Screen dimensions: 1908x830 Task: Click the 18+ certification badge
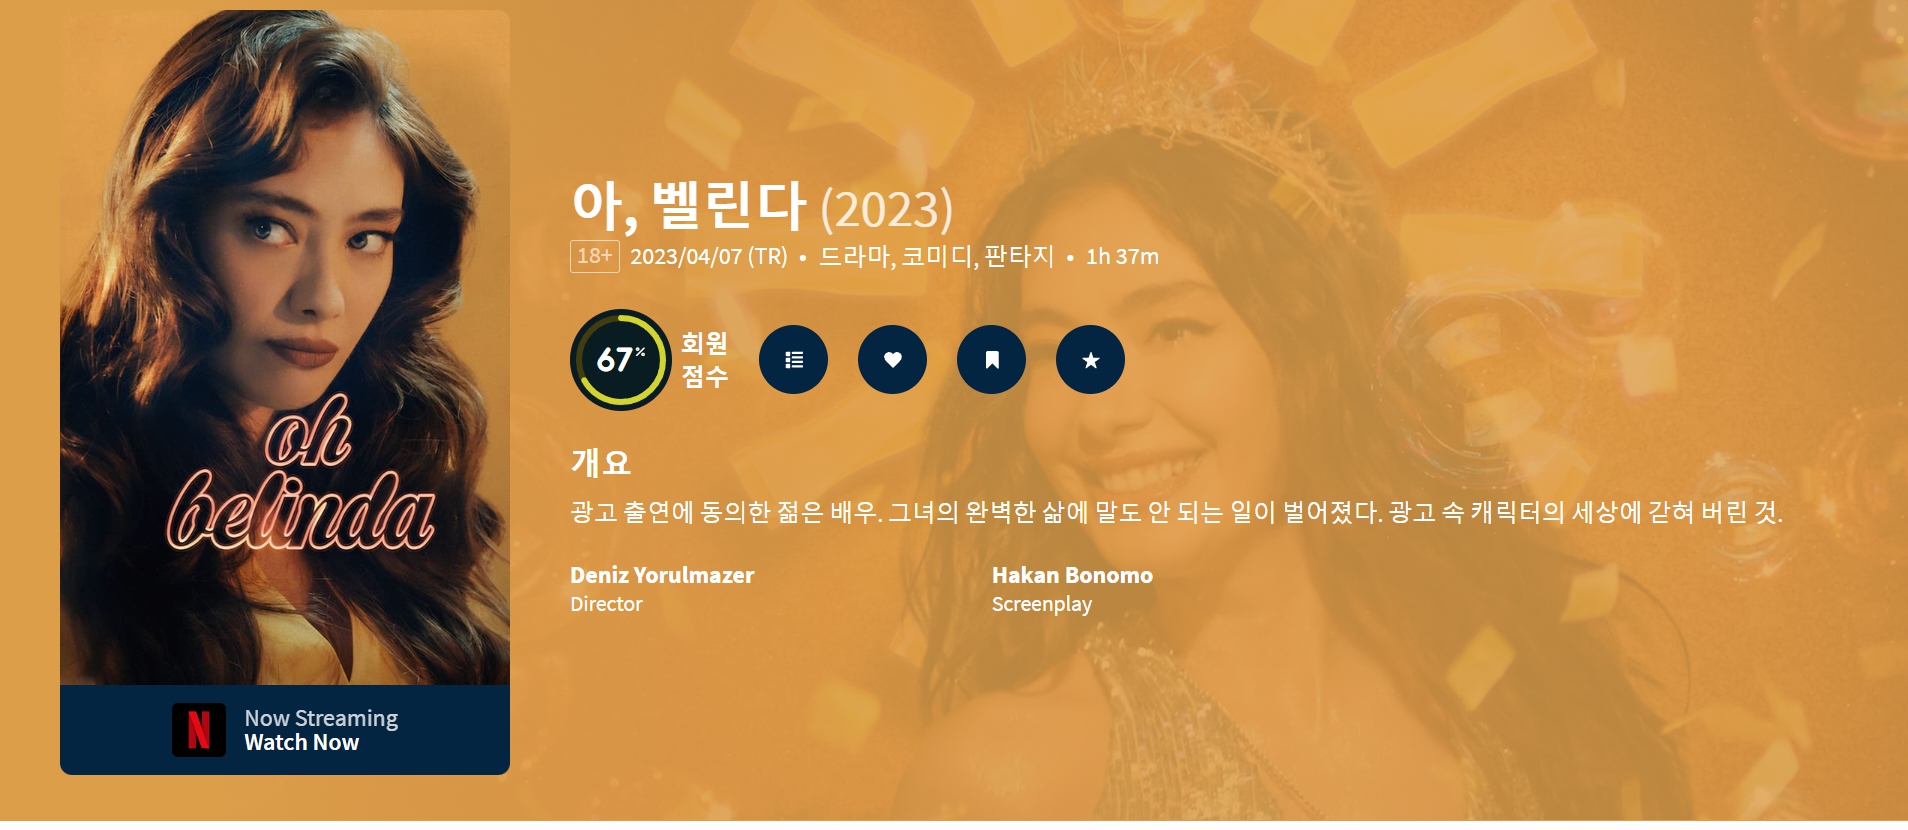coord(595,257)
